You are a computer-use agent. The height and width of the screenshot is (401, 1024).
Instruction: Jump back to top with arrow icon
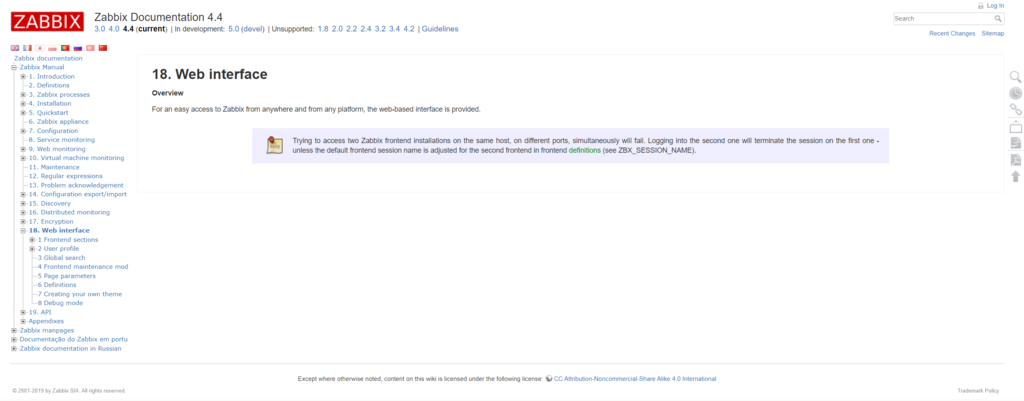pyautogui.click(x=1015, y=177)
